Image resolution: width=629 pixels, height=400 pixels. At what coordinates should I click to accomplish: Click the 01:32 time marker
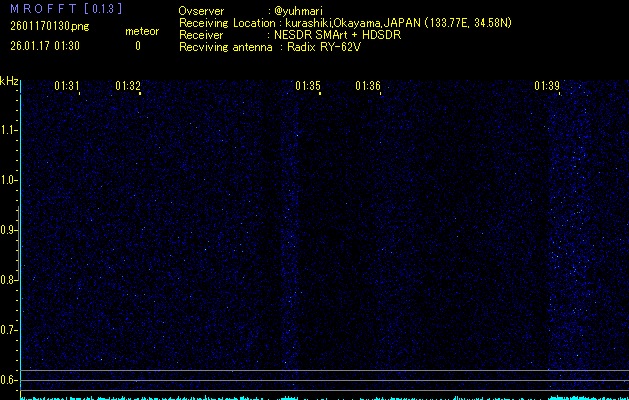128,86
